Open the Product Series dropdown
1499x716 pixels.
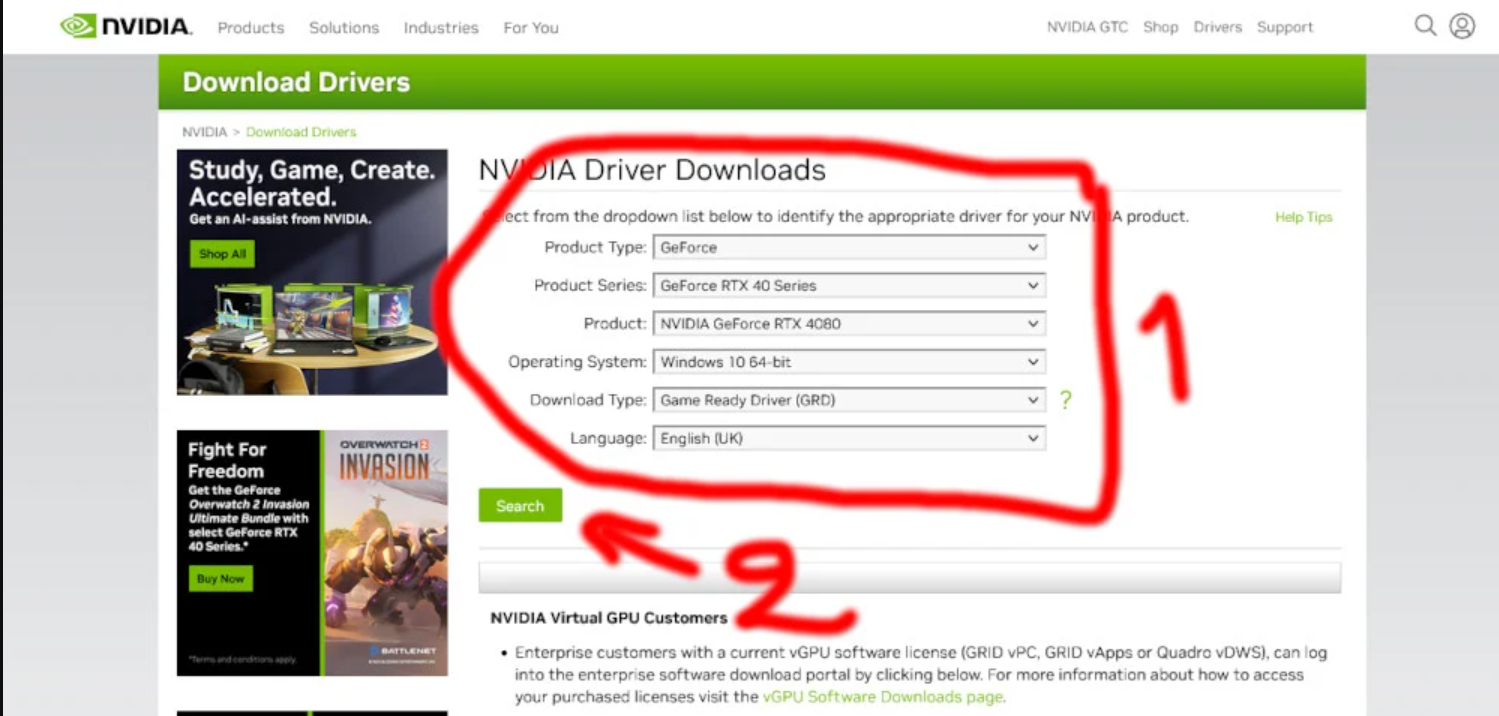849,285
